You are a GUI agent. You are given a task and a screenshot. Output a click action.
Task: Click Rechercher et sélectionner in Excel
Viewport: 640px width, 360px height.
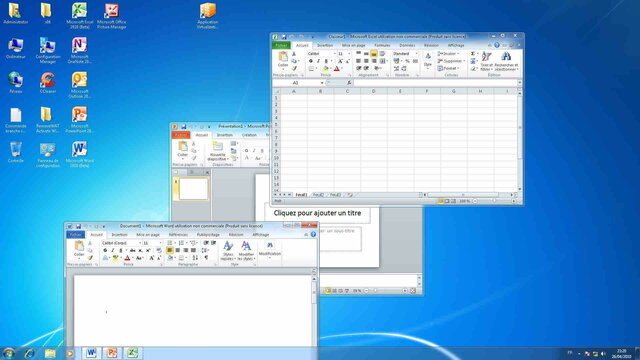click(x=506, y=61)
